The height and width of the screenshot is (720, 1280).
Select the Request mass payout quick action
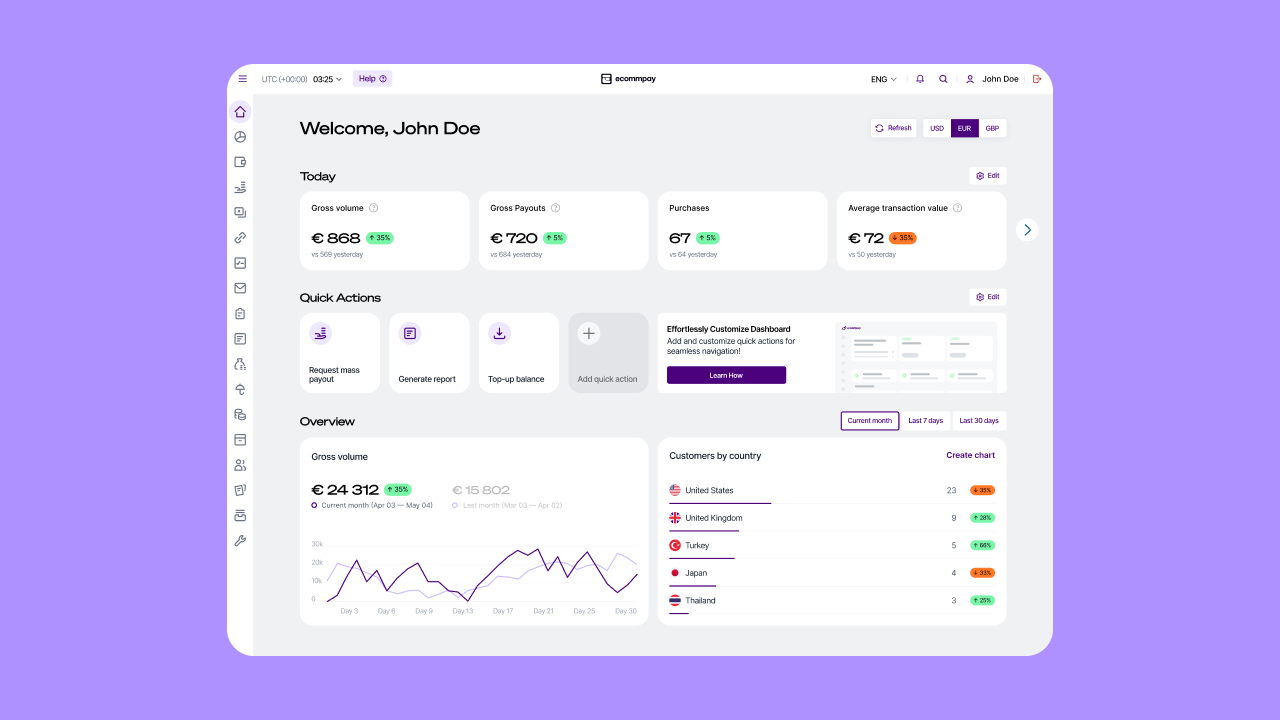339,352
